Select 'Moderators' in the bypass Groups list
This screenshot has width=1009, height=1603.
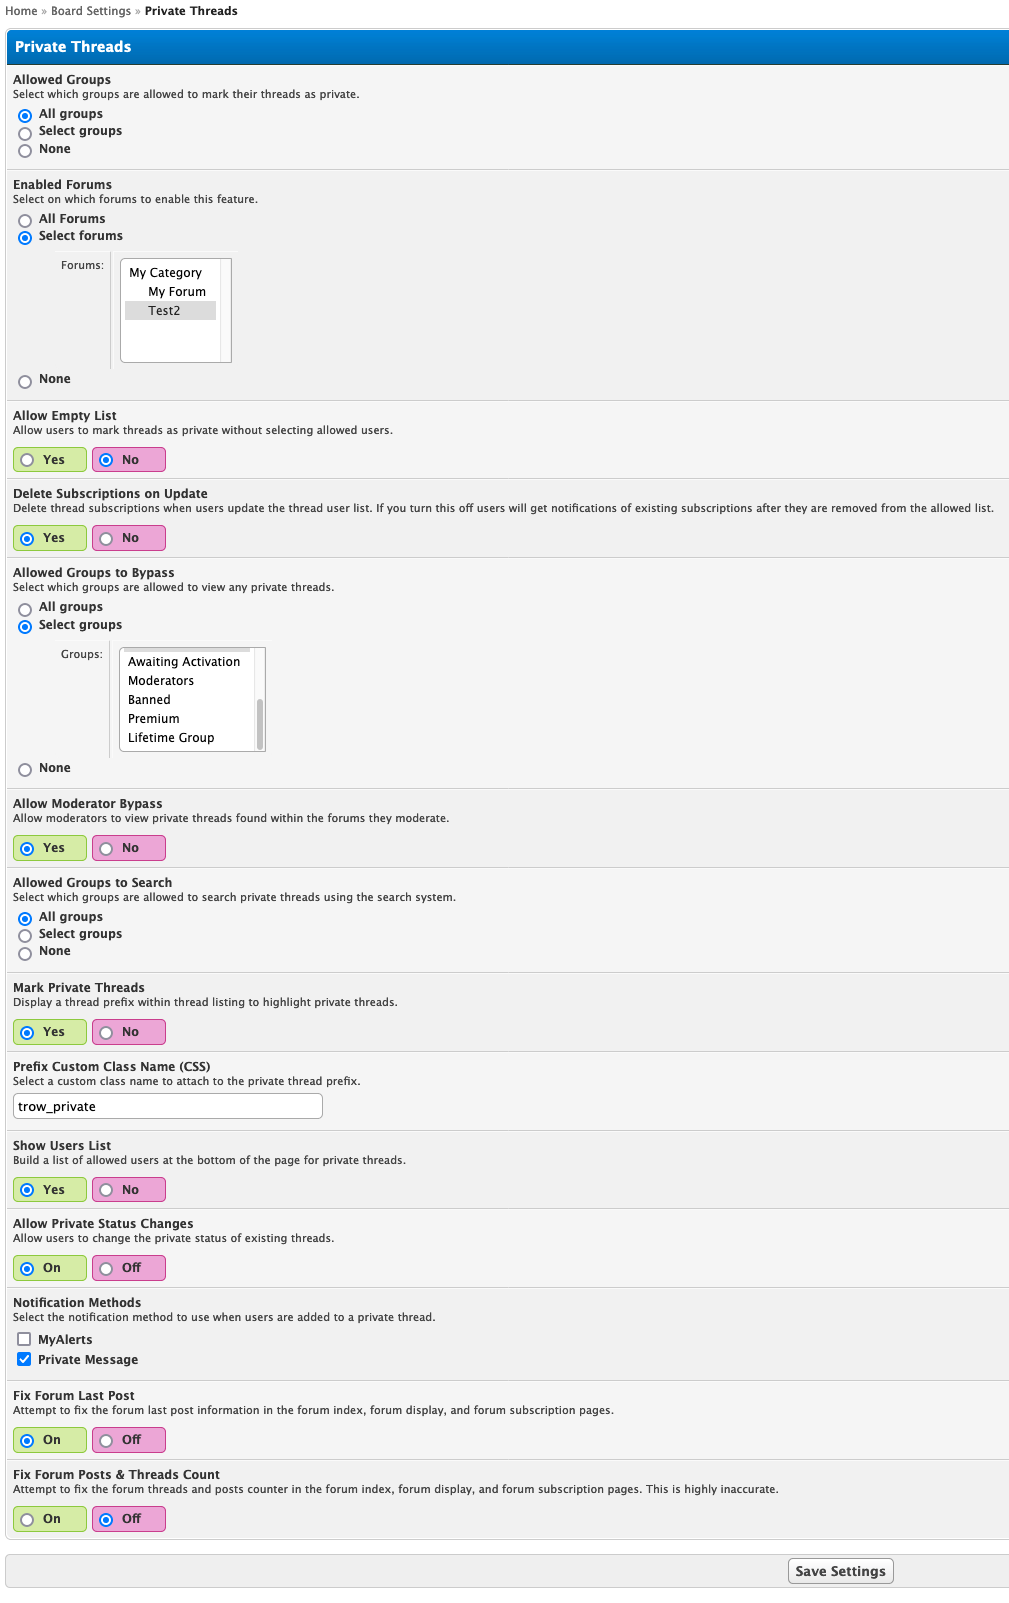click(161, 681)
